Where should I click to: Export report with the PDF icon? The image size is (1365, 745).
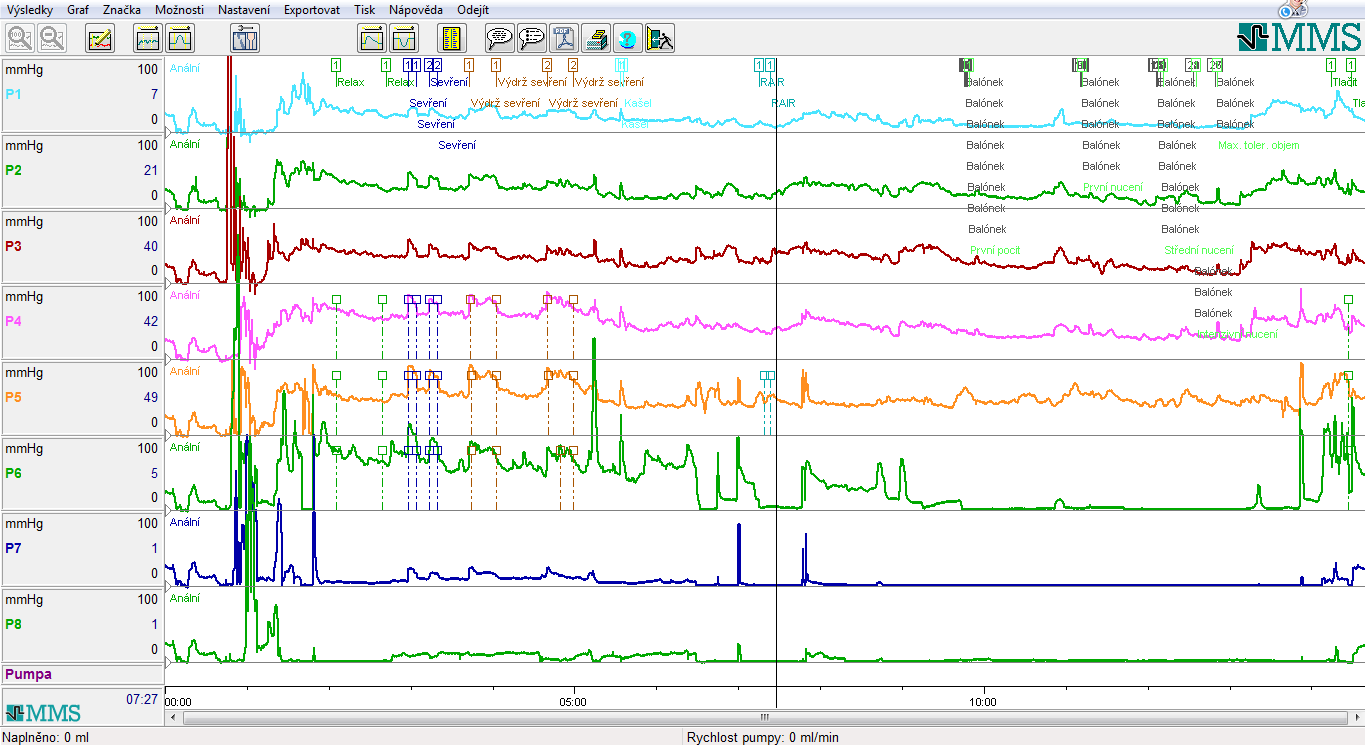click(564, 39)
